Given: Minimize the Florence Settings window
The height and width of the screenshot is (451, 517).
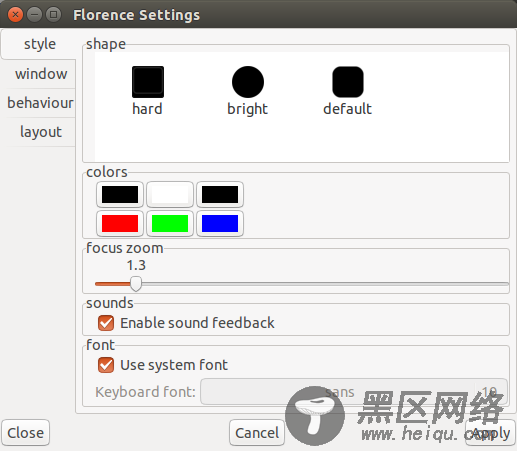Looking at the screenshot, I should [x=34, y=15].
